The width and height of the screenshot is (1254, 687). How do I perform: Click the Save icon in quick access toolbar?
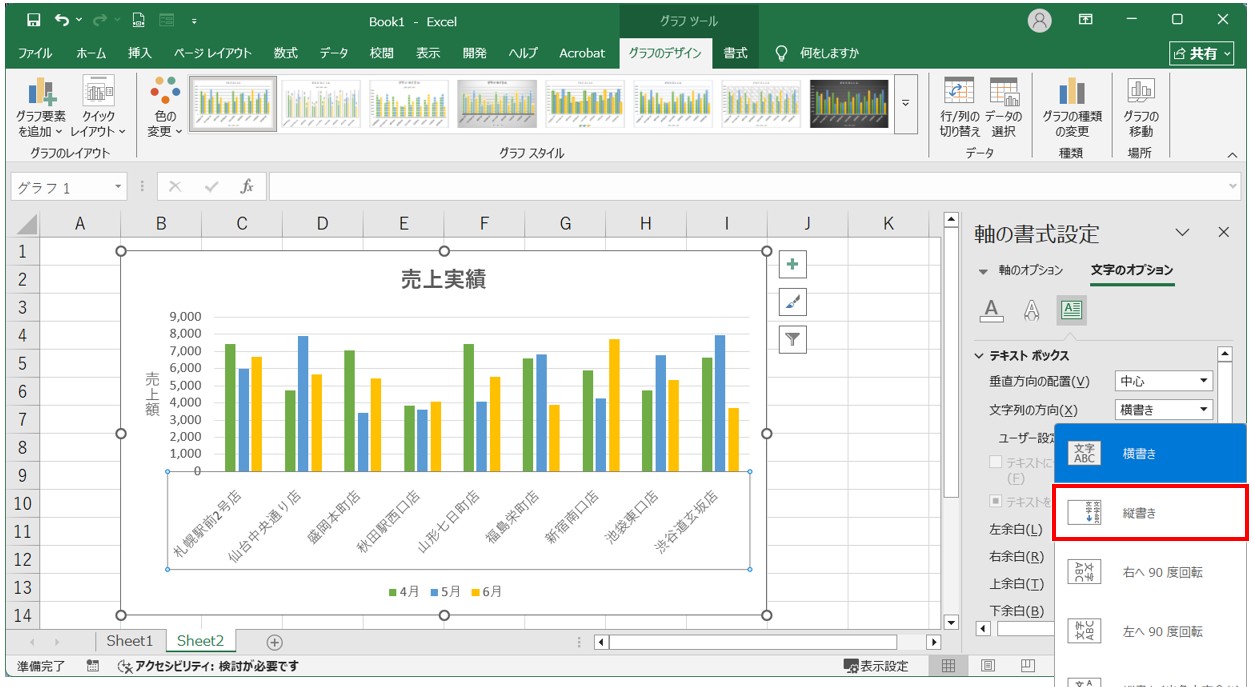click(33, 20)
